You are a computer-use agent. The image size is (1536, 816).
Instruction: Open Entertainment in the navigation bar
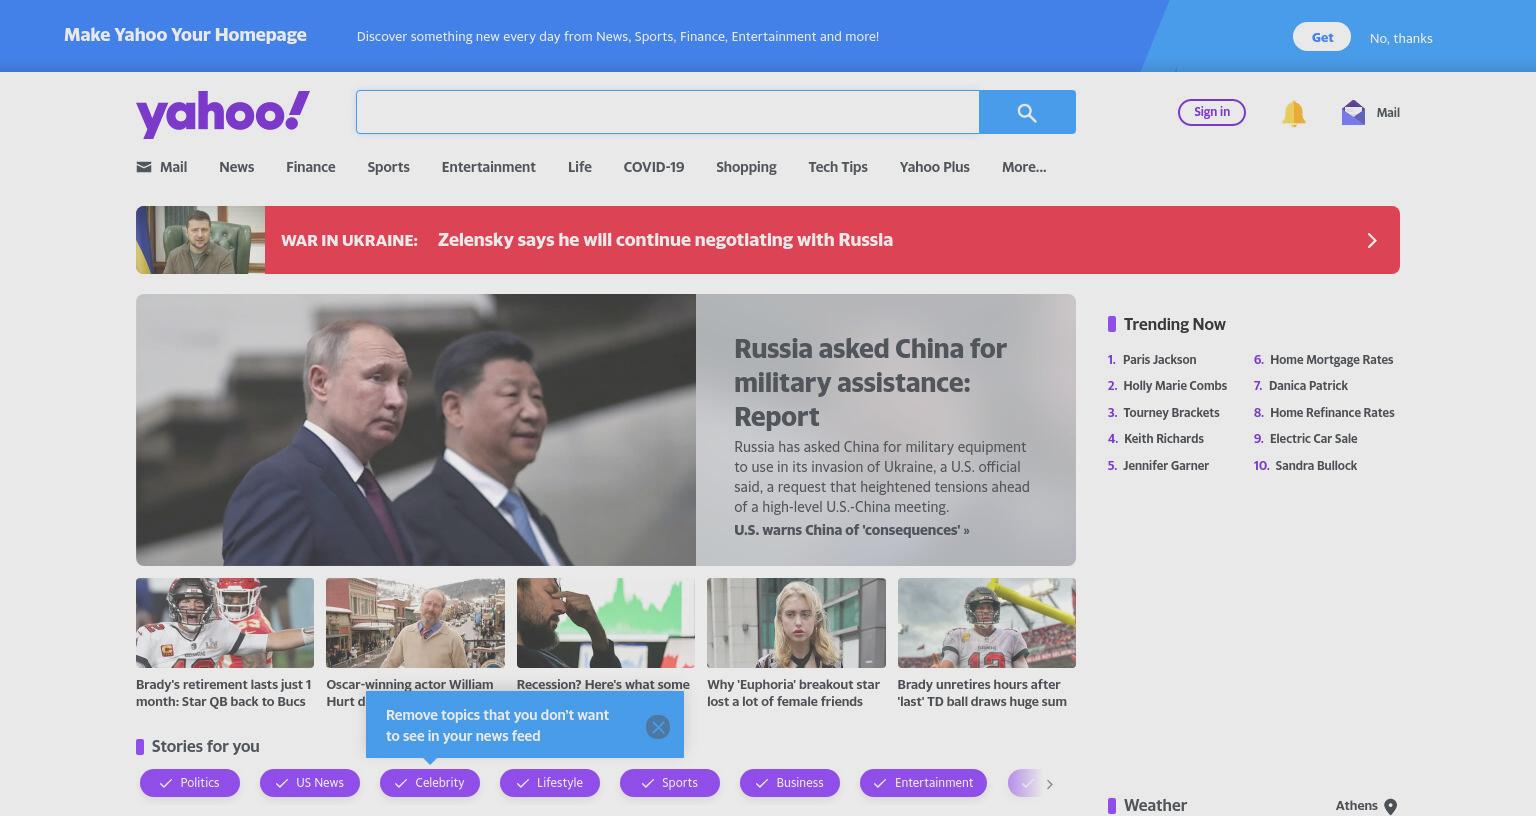point(488,167)
